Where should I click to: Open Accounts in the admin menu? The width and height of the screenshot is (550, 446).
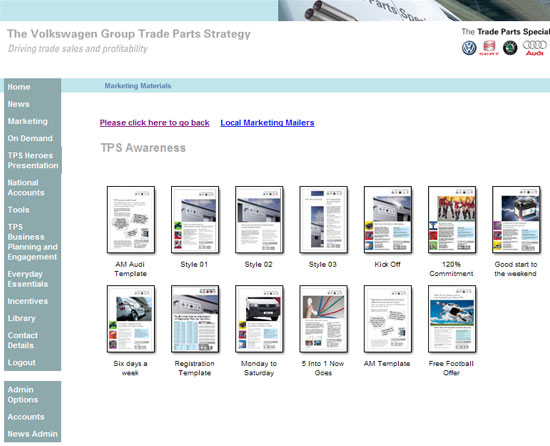point(26,417)
